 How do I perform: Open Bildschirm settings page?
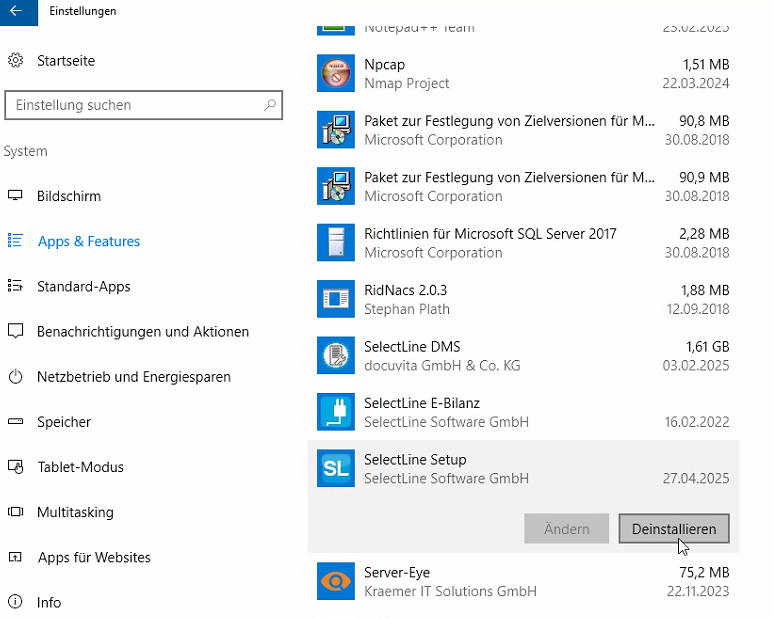(69, 196)
